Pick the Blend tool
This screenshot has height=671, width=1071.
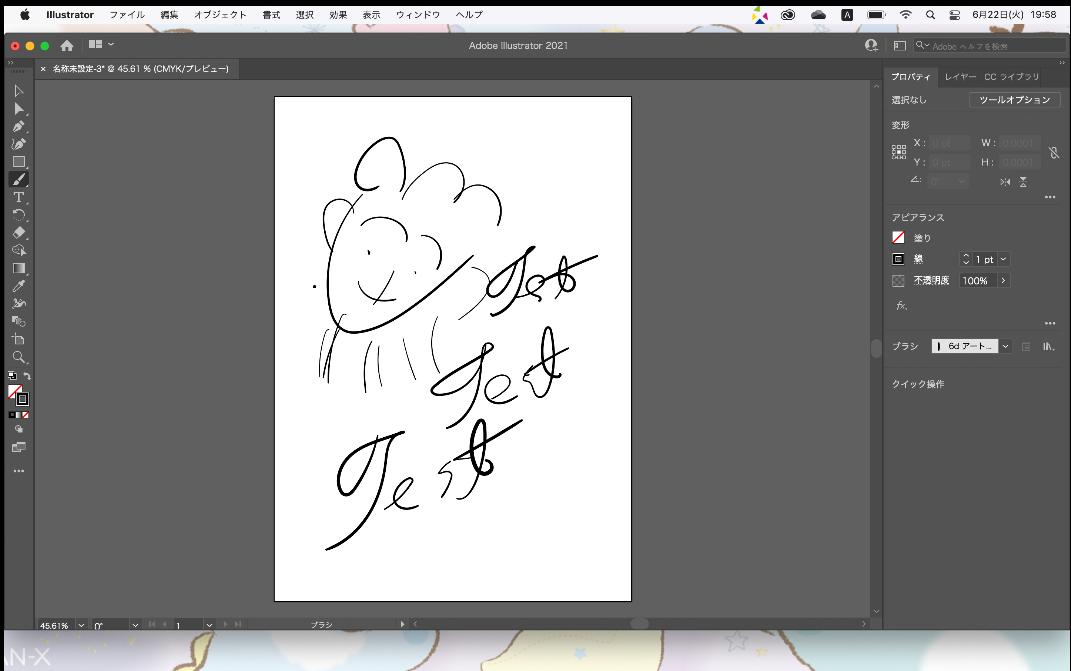pos(18,322)
